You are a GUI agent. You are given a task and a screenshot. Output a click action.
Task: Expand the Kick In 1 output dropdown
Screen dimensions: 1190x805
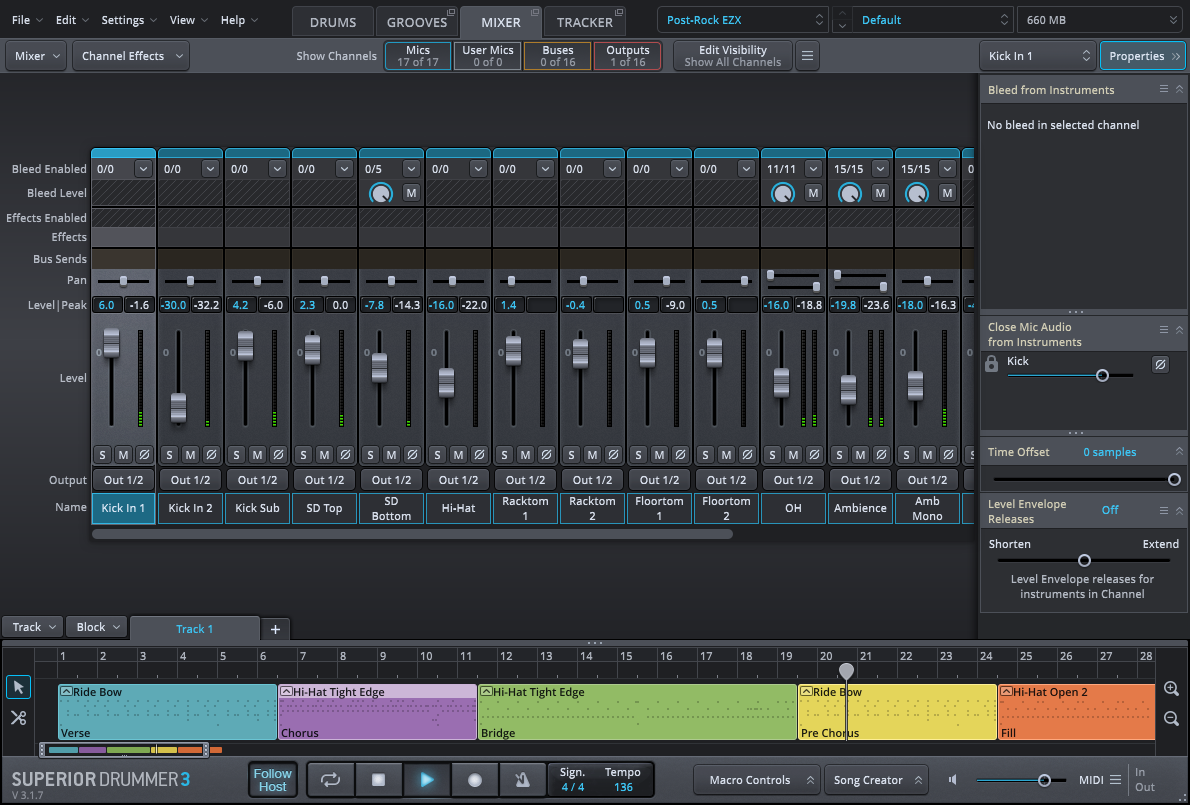pyautogui.click(x=123, y=480)
